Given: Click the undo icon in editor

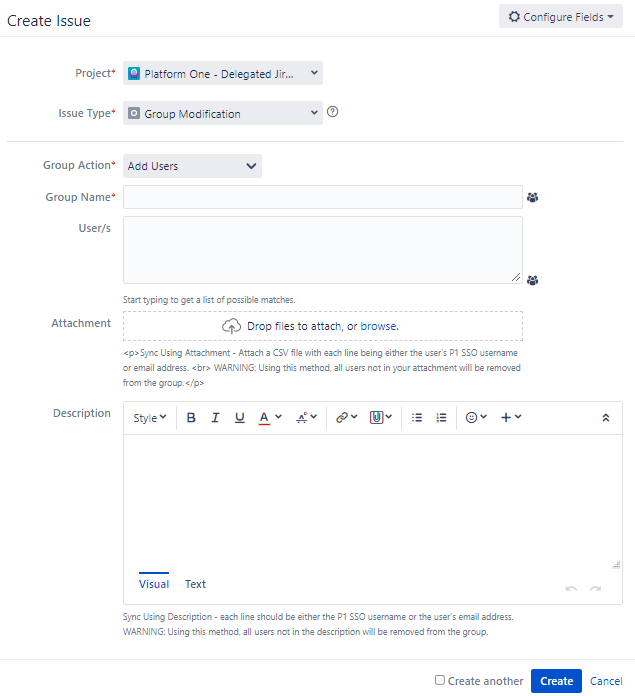Looking at the screenshot, I should [x=571, y=589].
